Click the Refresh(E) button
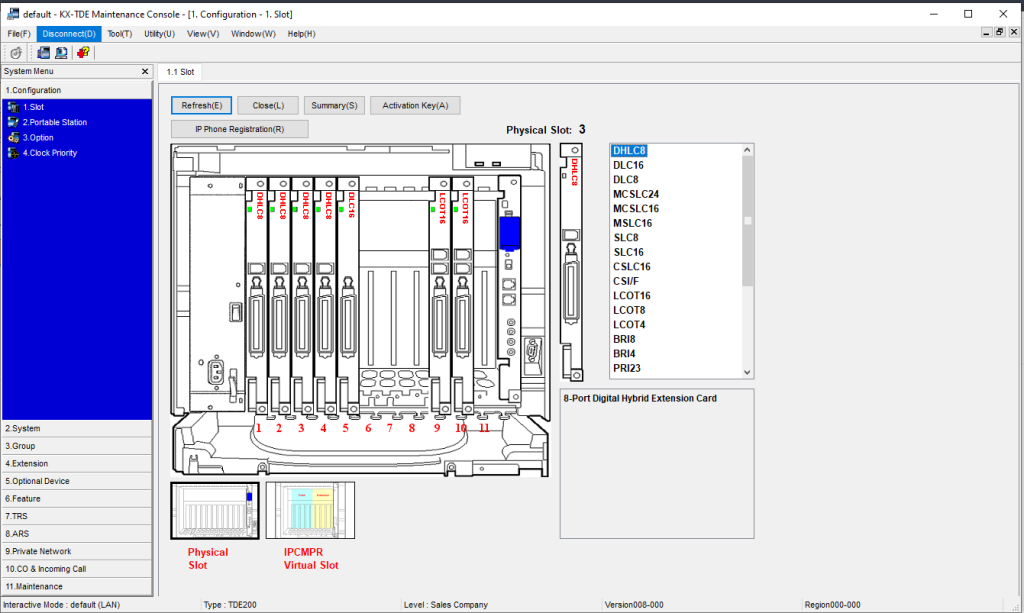Image resolution: width=1024 pixels, height=613 pixels. click(202, 105)
